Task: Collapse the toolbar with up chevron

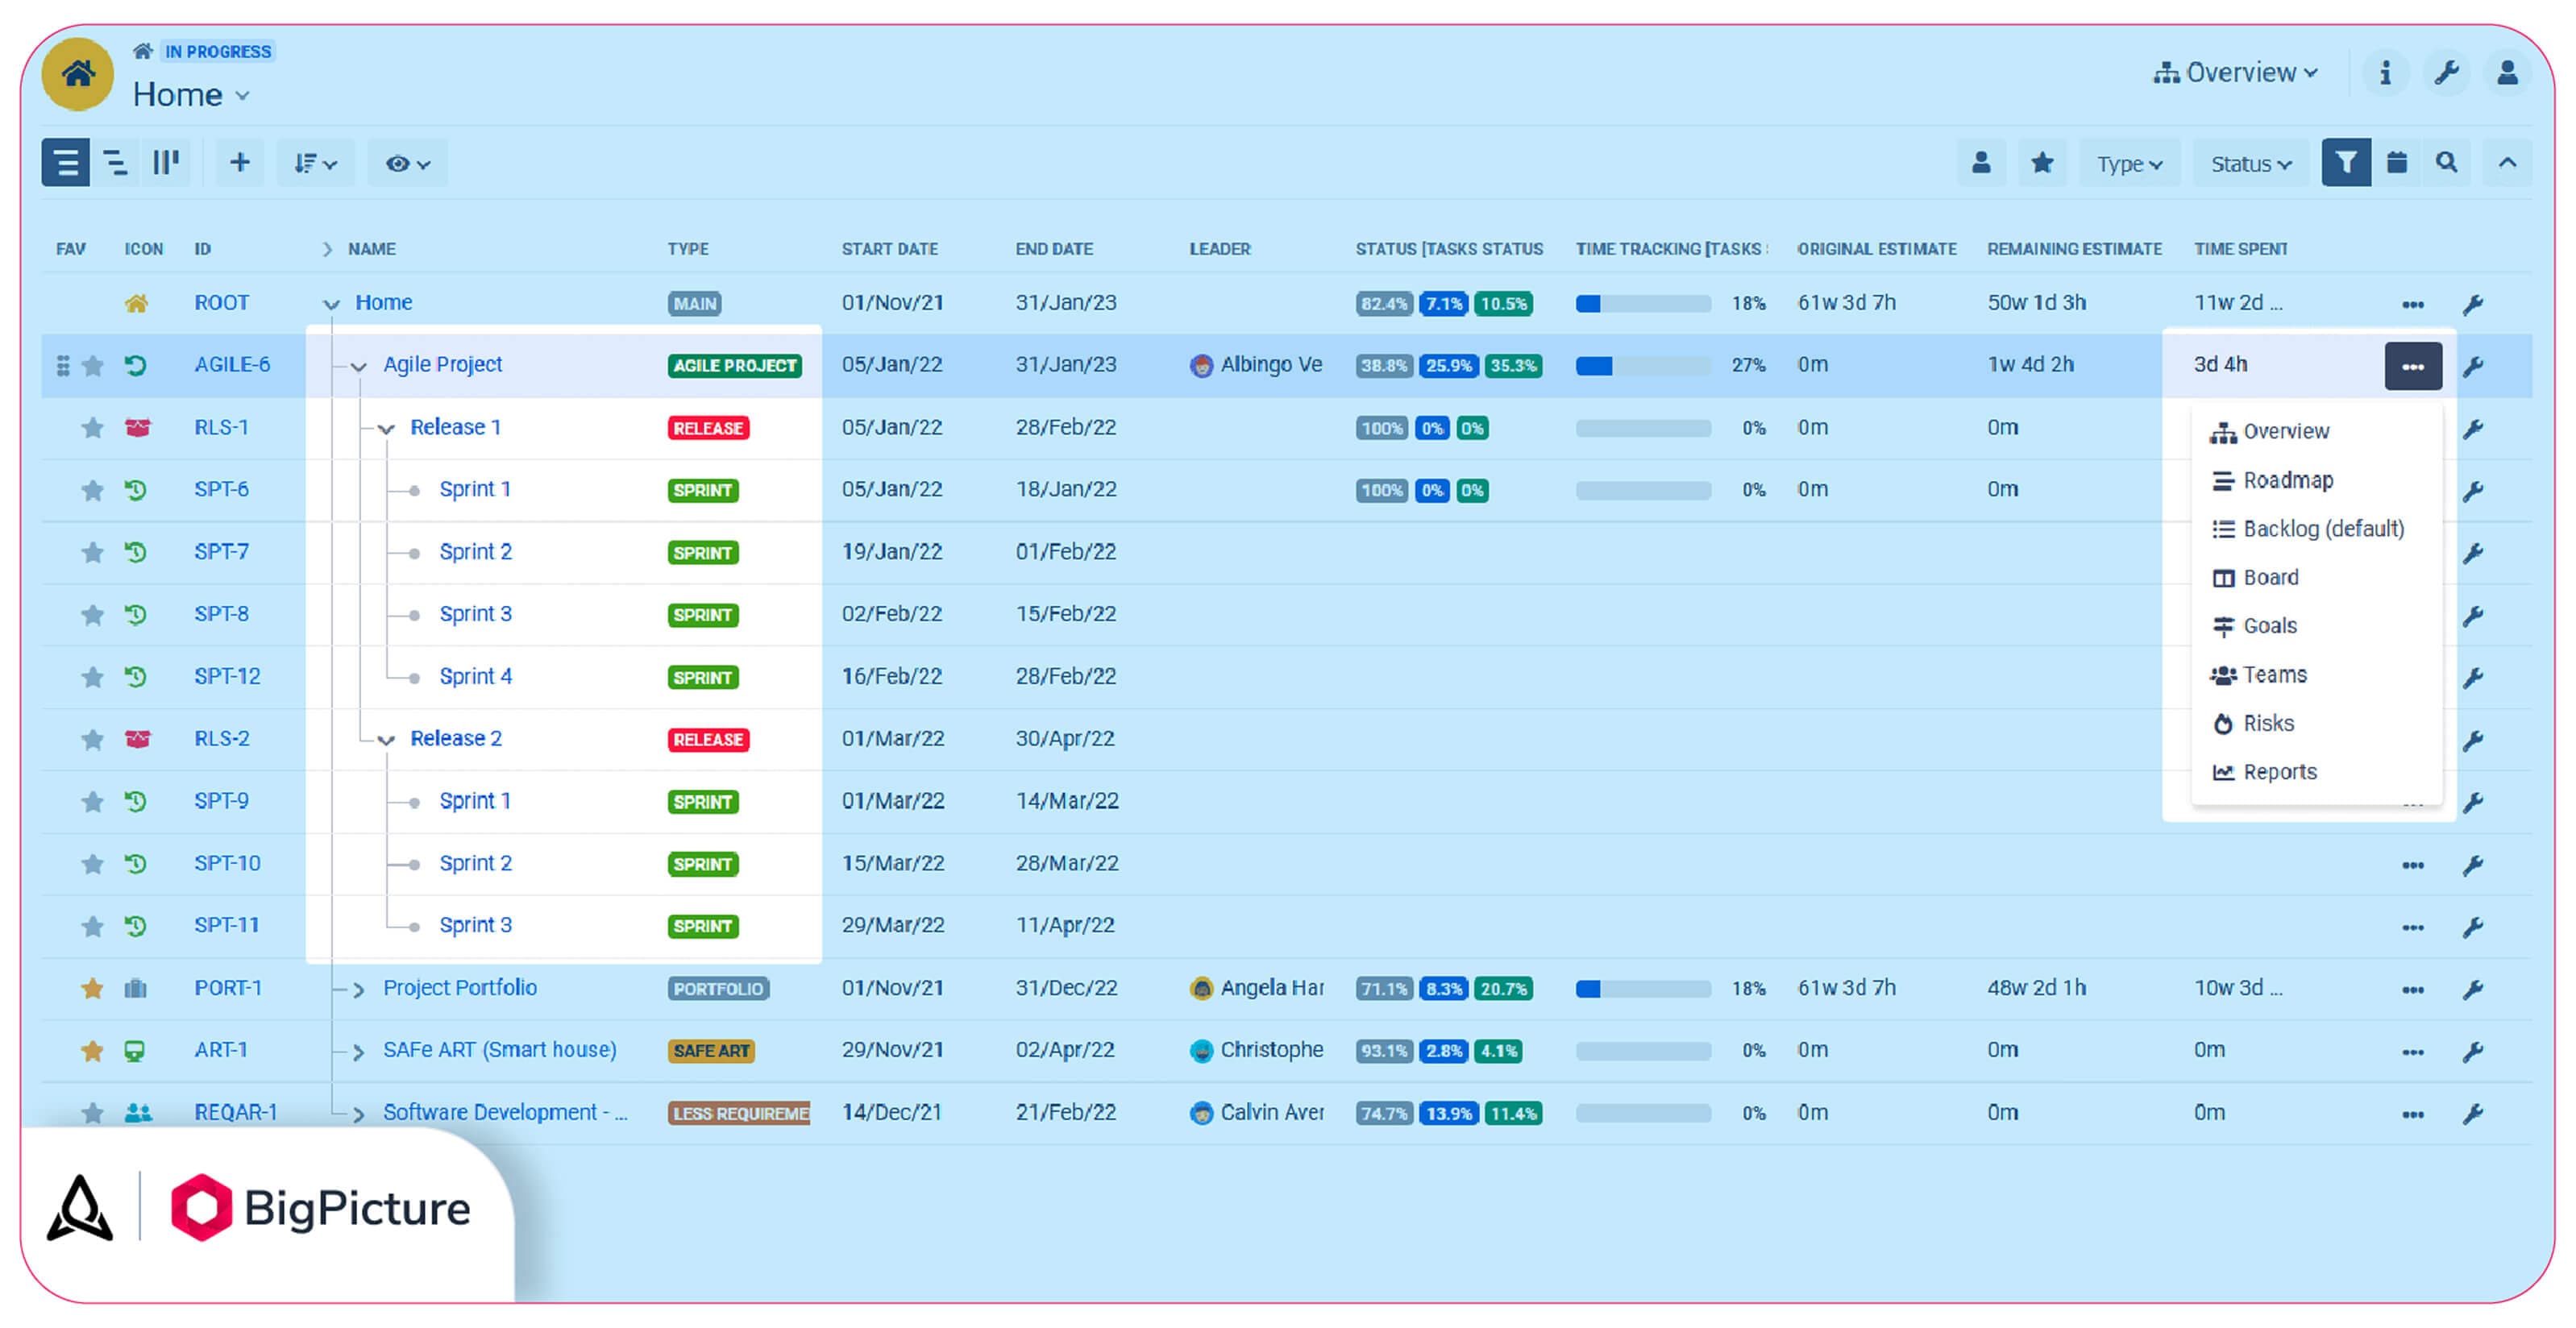Action: click(x=2507, y=162)
